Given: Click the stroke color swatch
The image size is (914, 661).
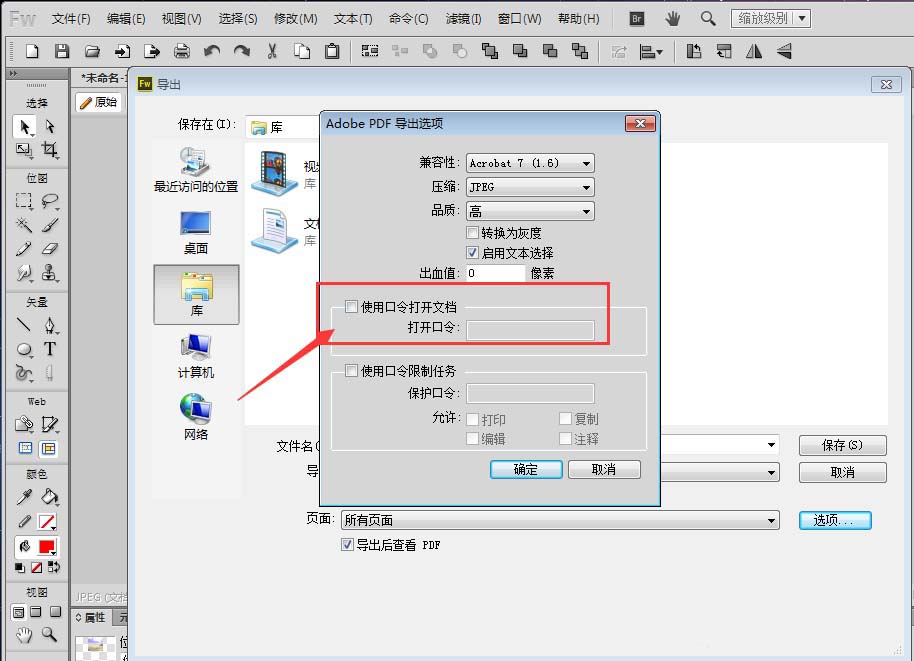Looking at the screenshot, I should tap(47, 521).
